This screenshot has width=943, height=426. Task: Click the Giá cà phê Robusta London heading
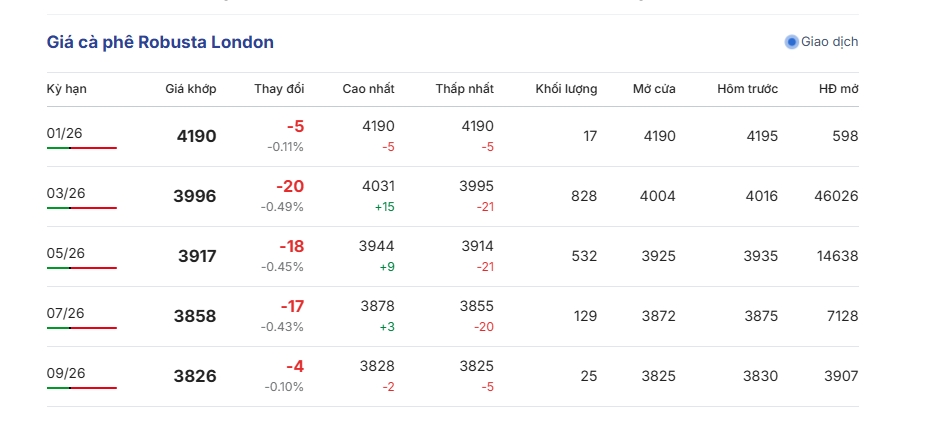click(x=160, y=42)
